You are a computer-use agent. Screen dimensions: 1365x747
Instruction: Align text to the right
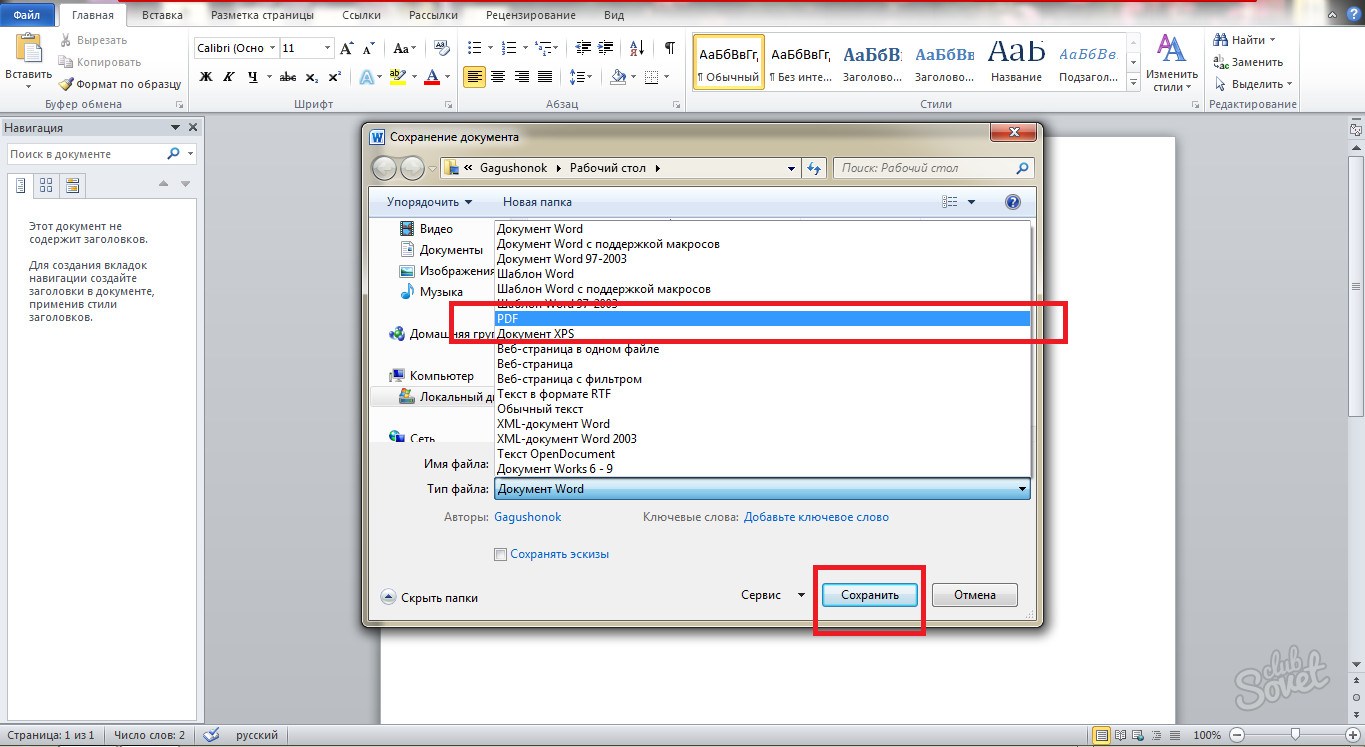(x=521, y=77)
